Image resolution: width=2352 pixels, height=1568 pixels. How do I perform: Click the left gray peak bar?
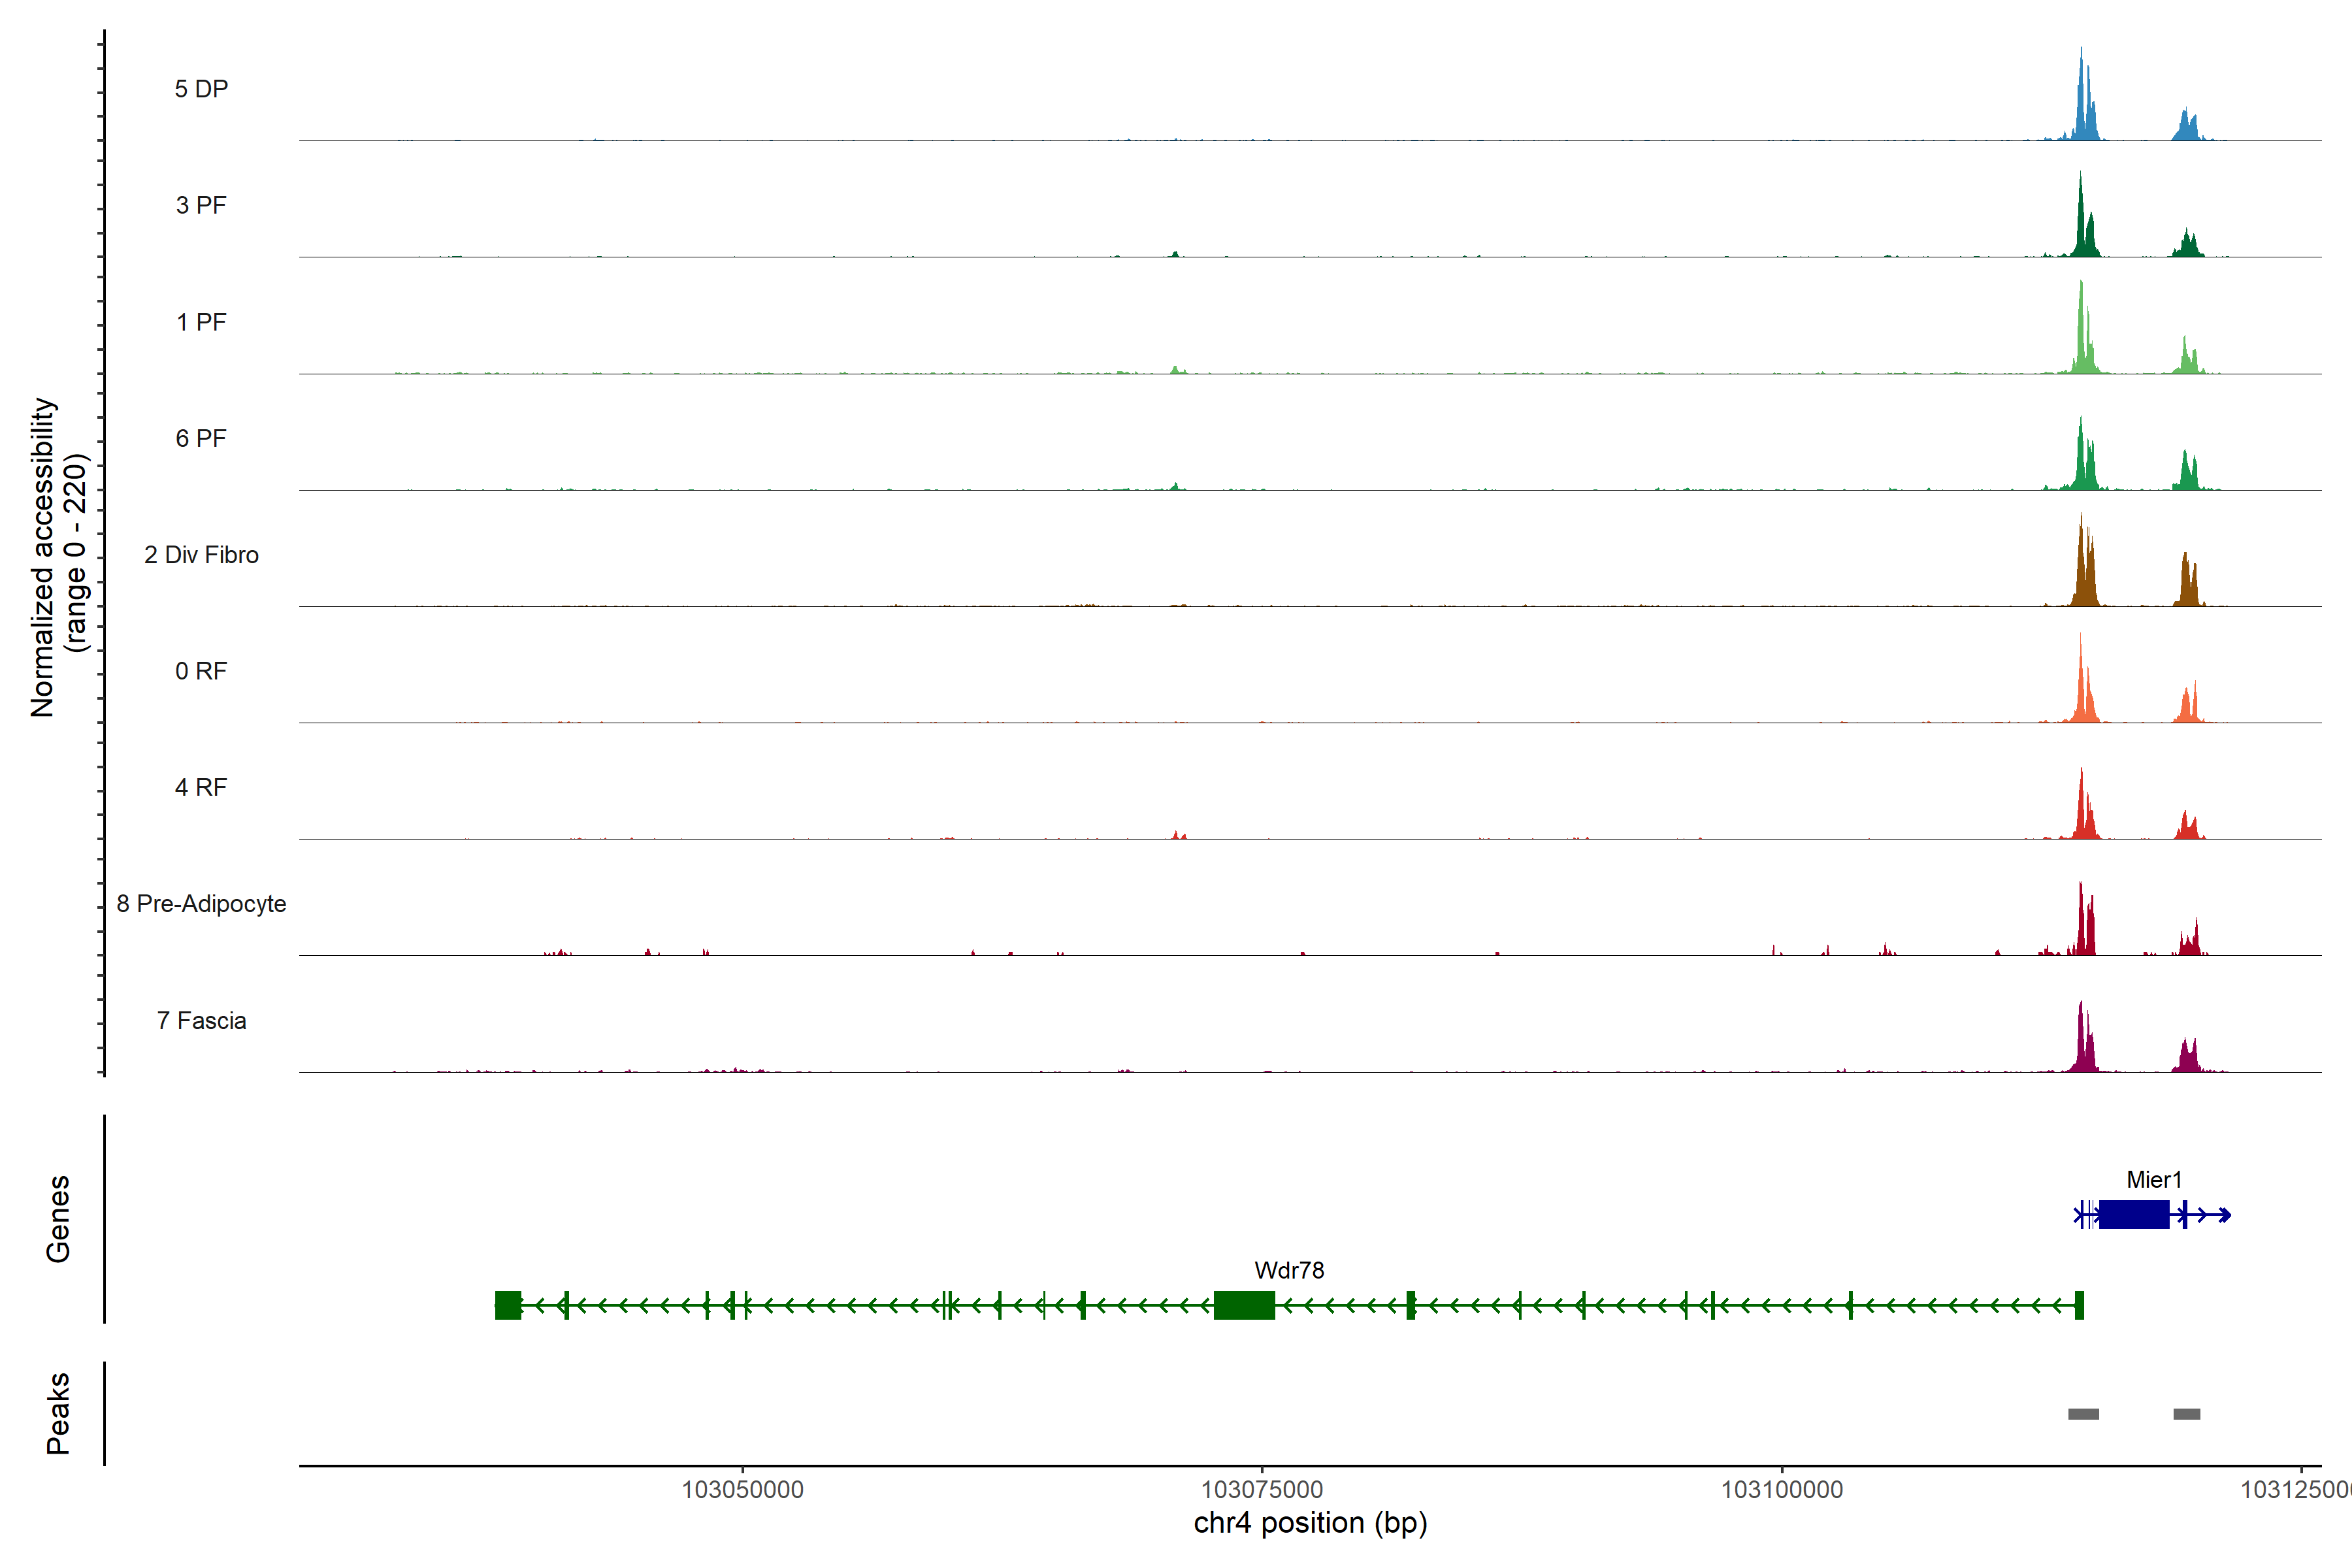point(2083,1414)
